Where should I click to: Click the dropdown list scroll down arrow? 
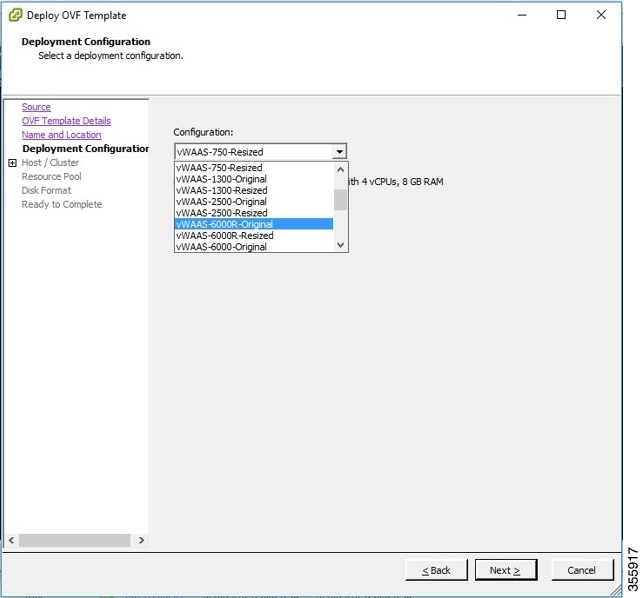coord(340,245)
